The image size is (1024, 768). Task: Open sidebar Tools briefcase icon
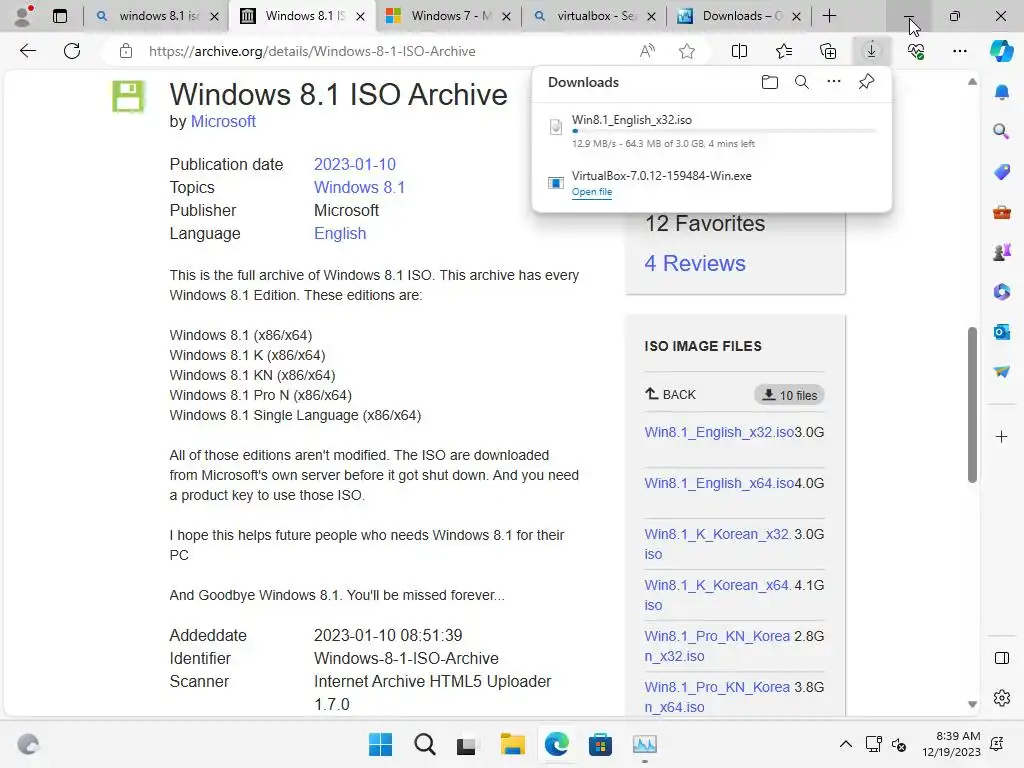[x=1002, y=212]
